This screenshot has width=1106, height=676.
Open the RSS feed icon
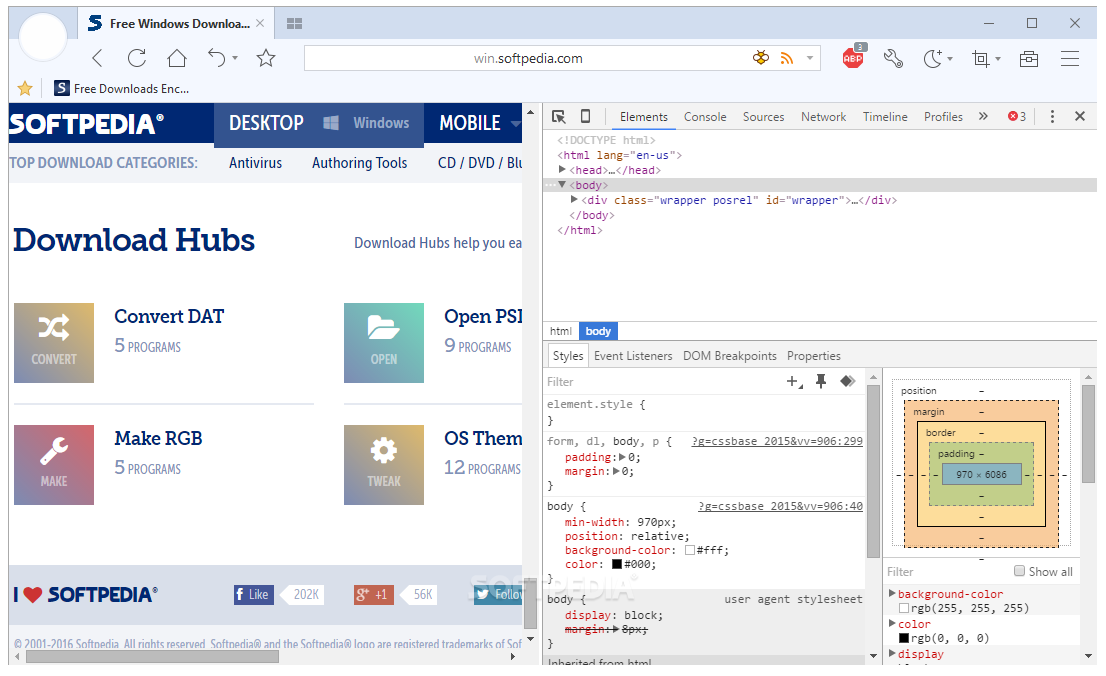[x=787, y=58]
